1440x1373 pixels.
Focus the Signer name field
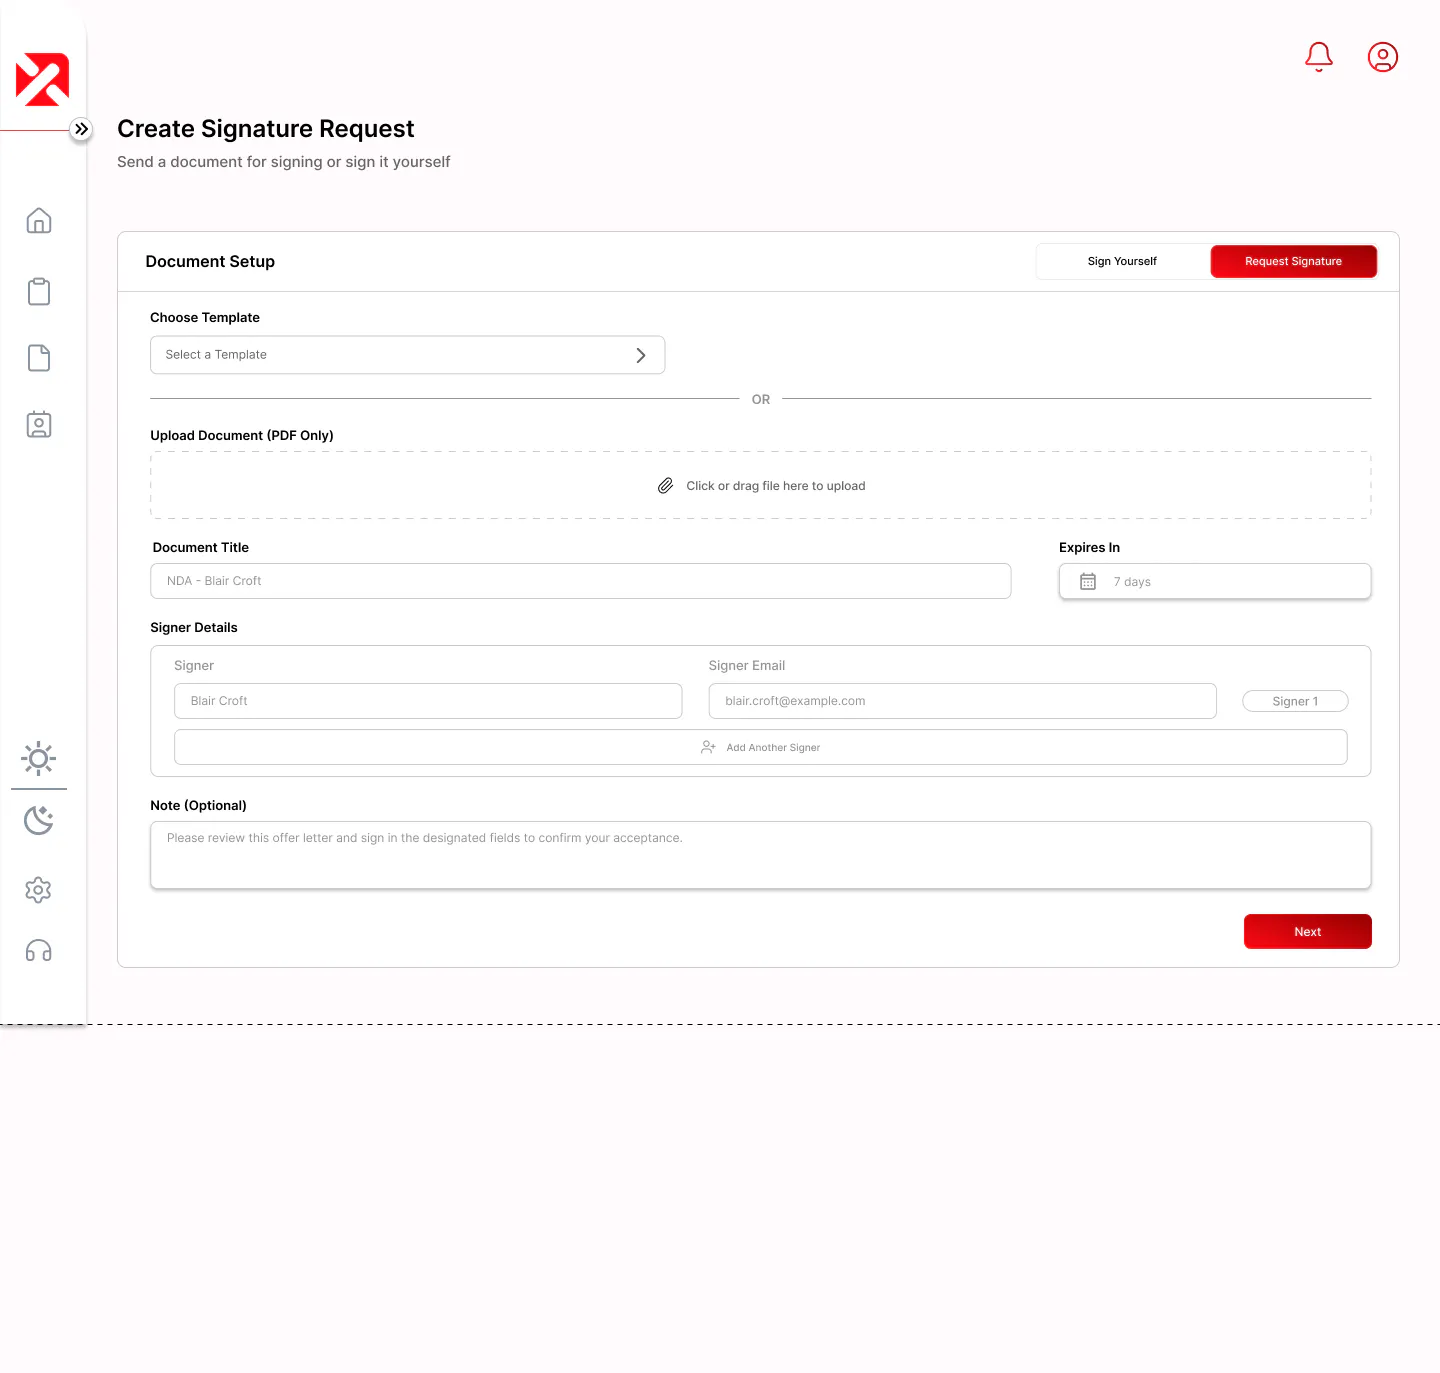pos(428,701)
